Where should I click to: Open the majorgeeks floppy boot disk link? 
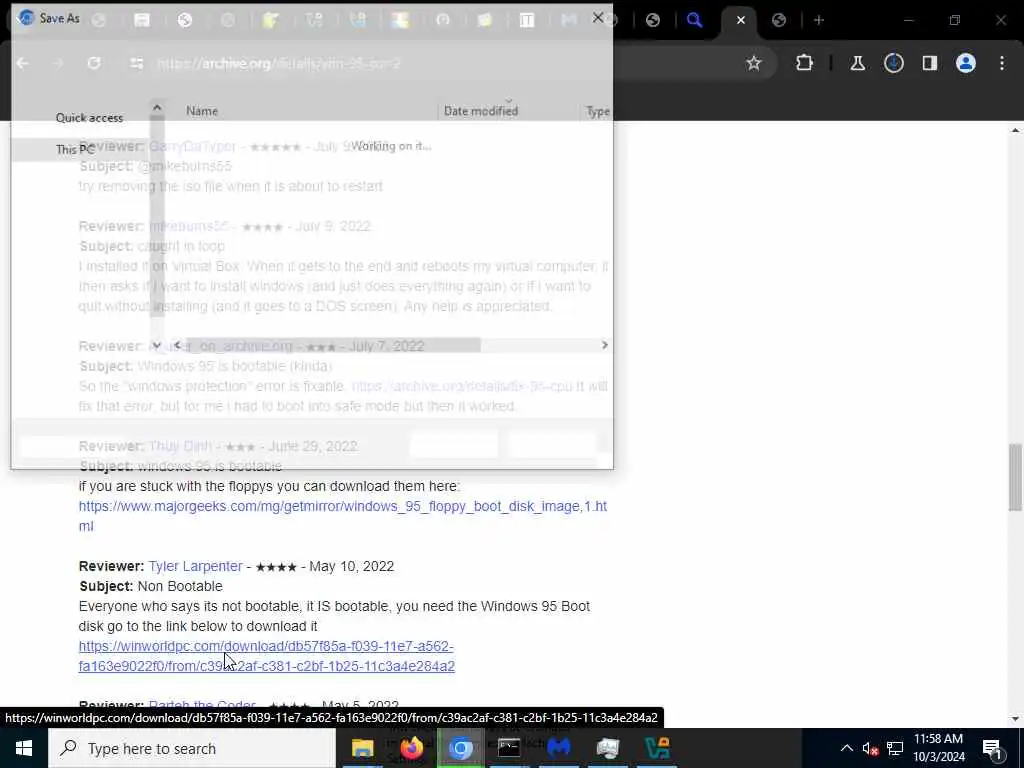(x=343, y=516)
